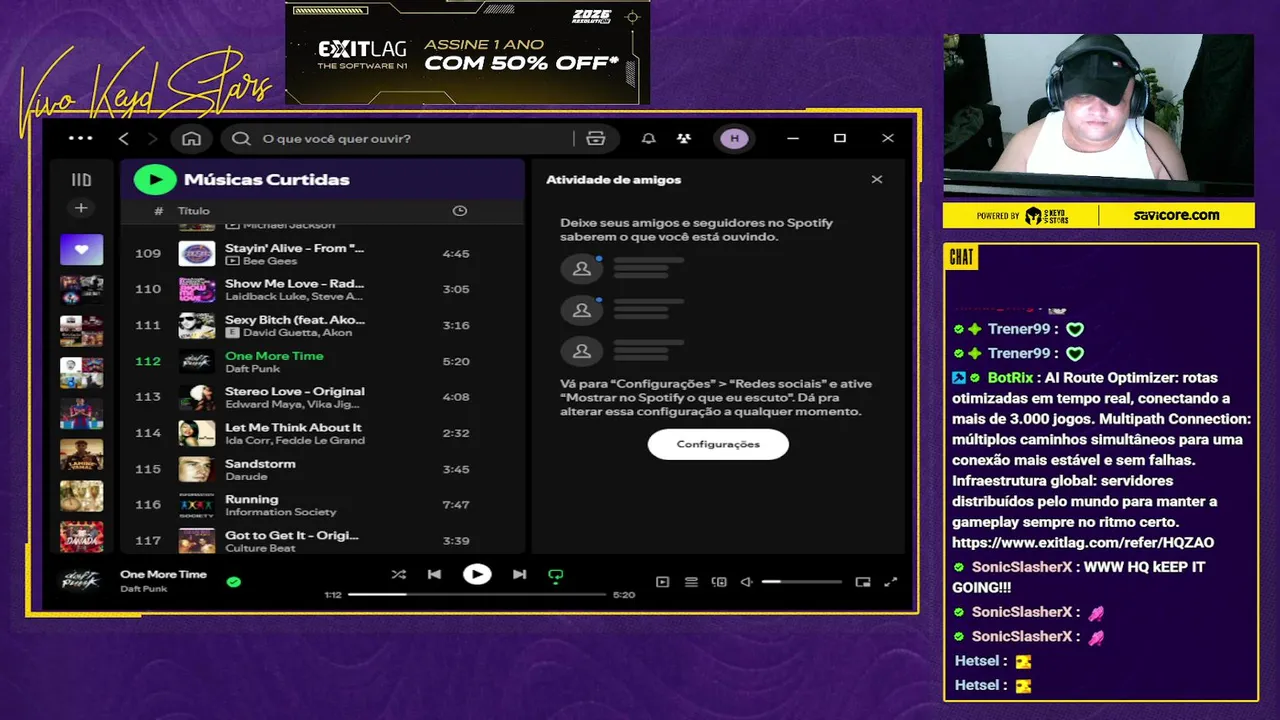Image resolution: width=1280 pixels, height=720 pixels.
Task: Click on the volume slider
Action: point(801,582)
